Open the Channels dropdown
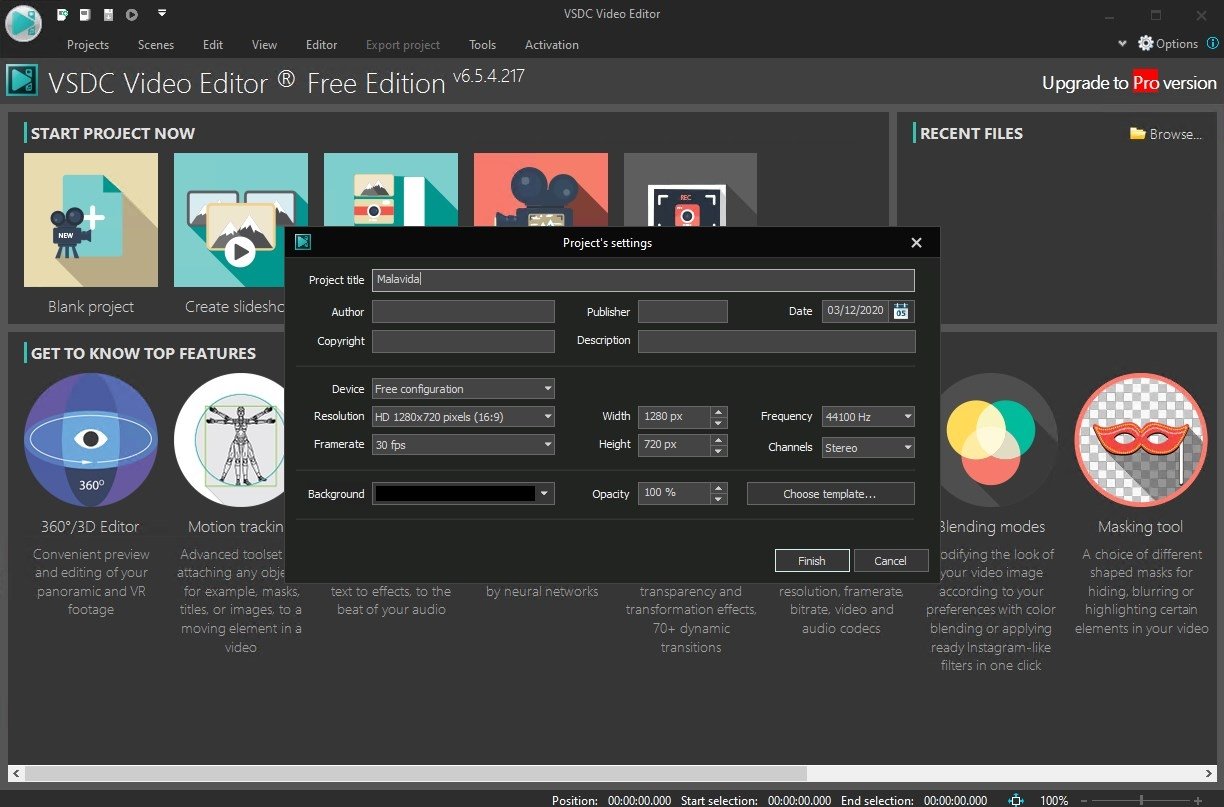This screenshot has width=1224, height=807. [868, 447]
